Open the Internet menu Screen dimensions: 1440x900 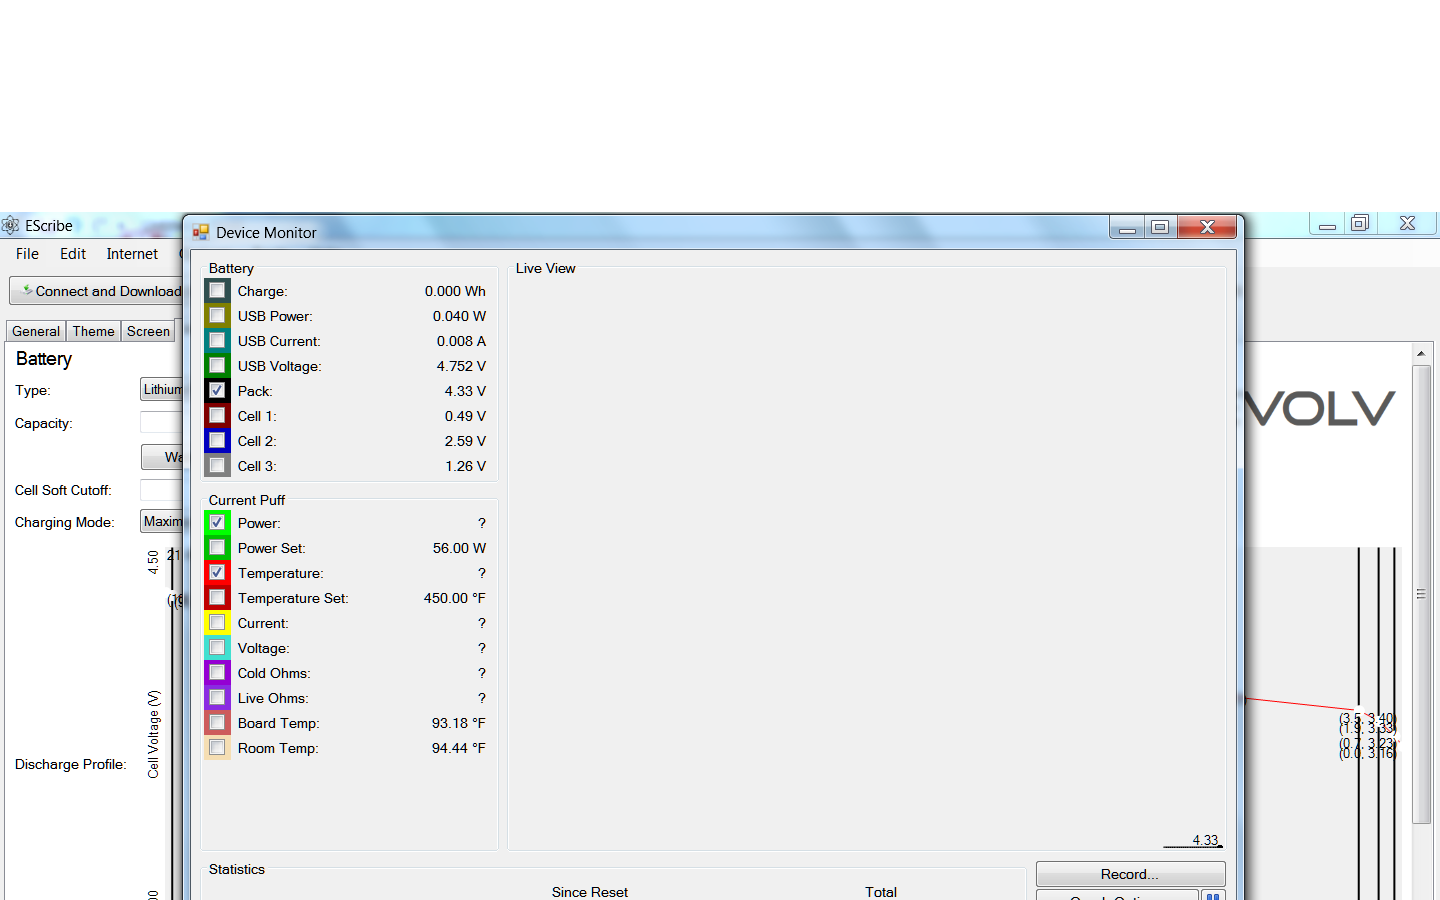(132, 254)
